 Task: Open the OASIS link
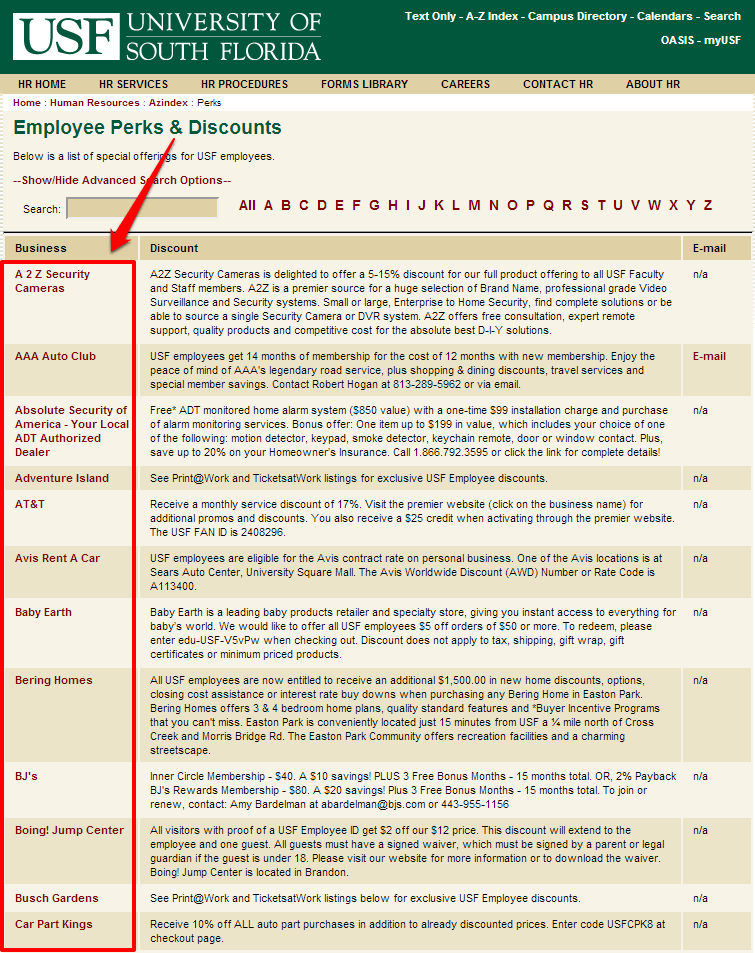[677, 40]
